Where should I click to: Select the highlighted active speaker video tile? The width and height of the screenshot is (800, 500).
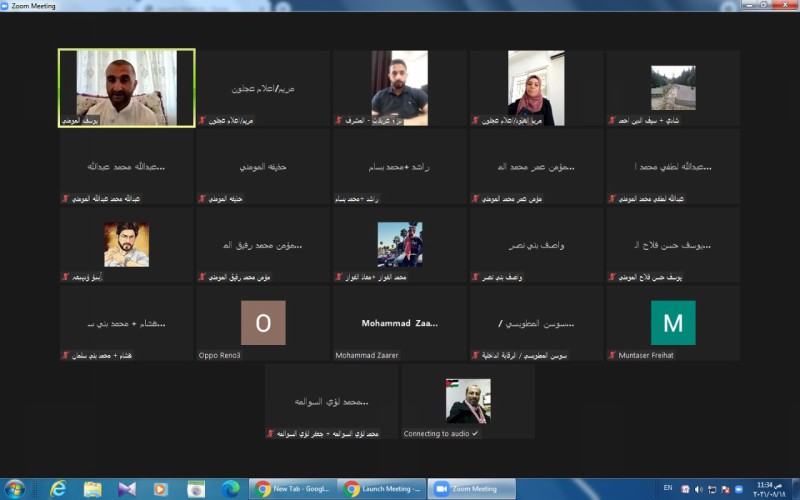pyautogui.click(x=126, y=88)
